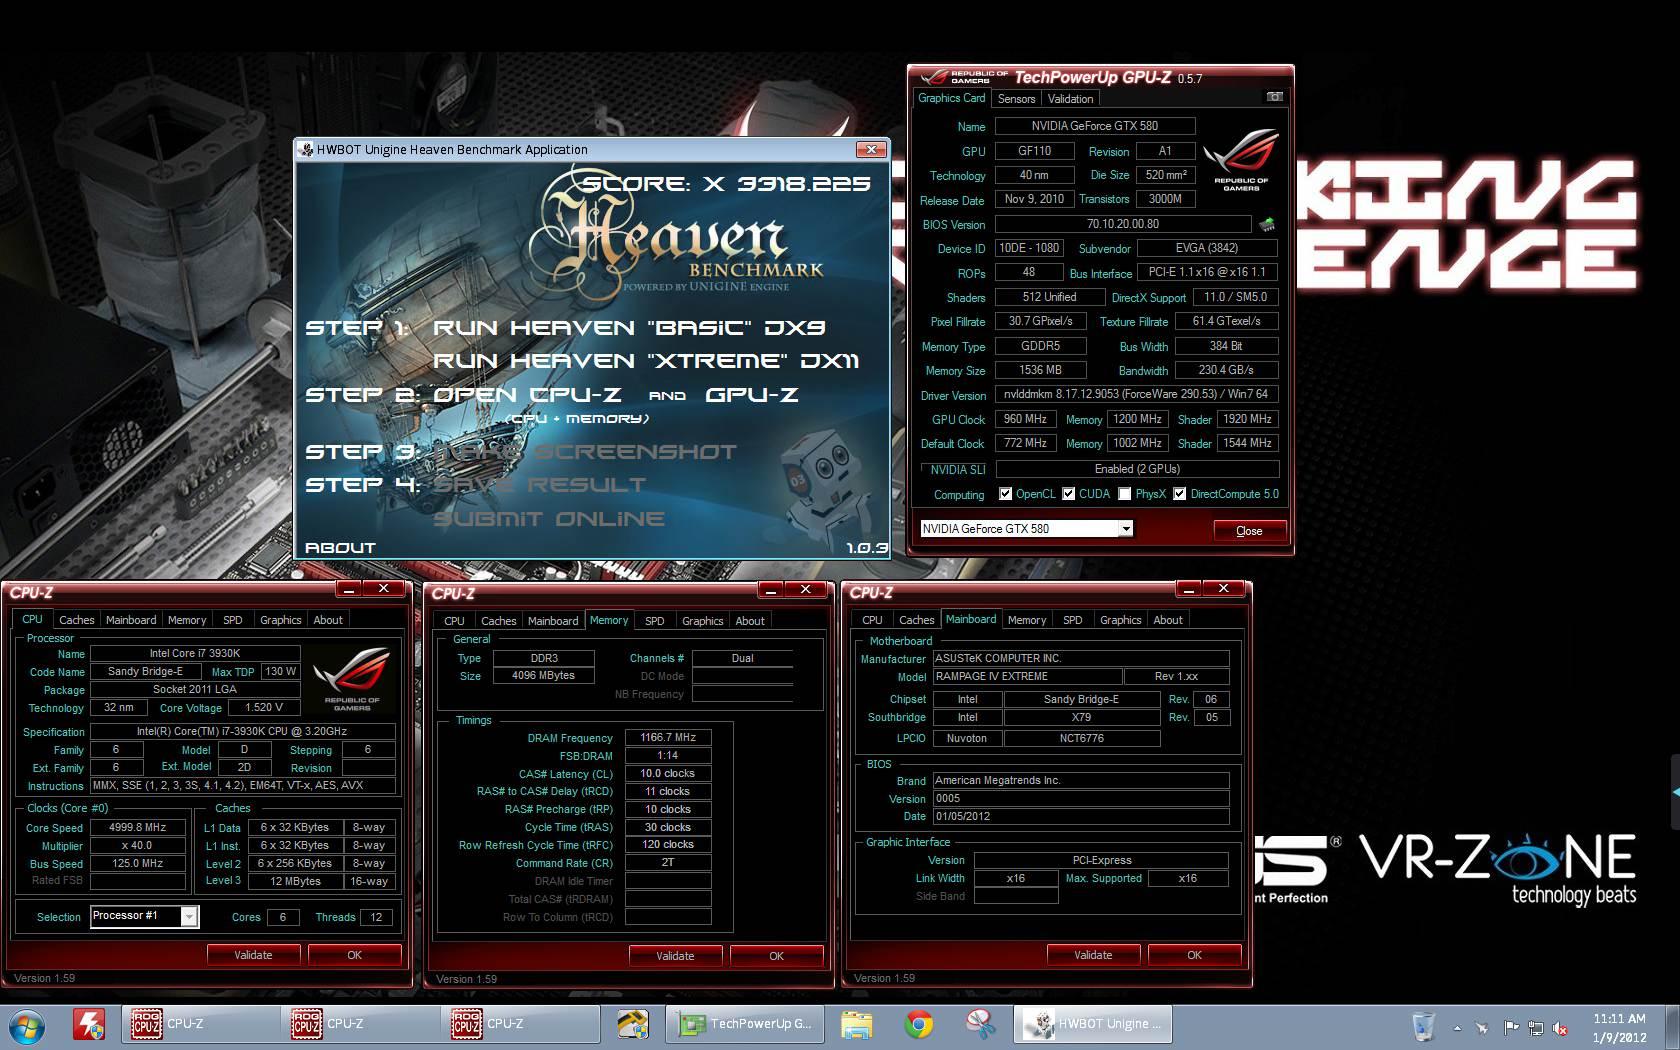The width and height of the screenshot is (1680, 1050).
Task: Run Heaven "Xtreme" DX11 benchmark
Action: point(646,361)
